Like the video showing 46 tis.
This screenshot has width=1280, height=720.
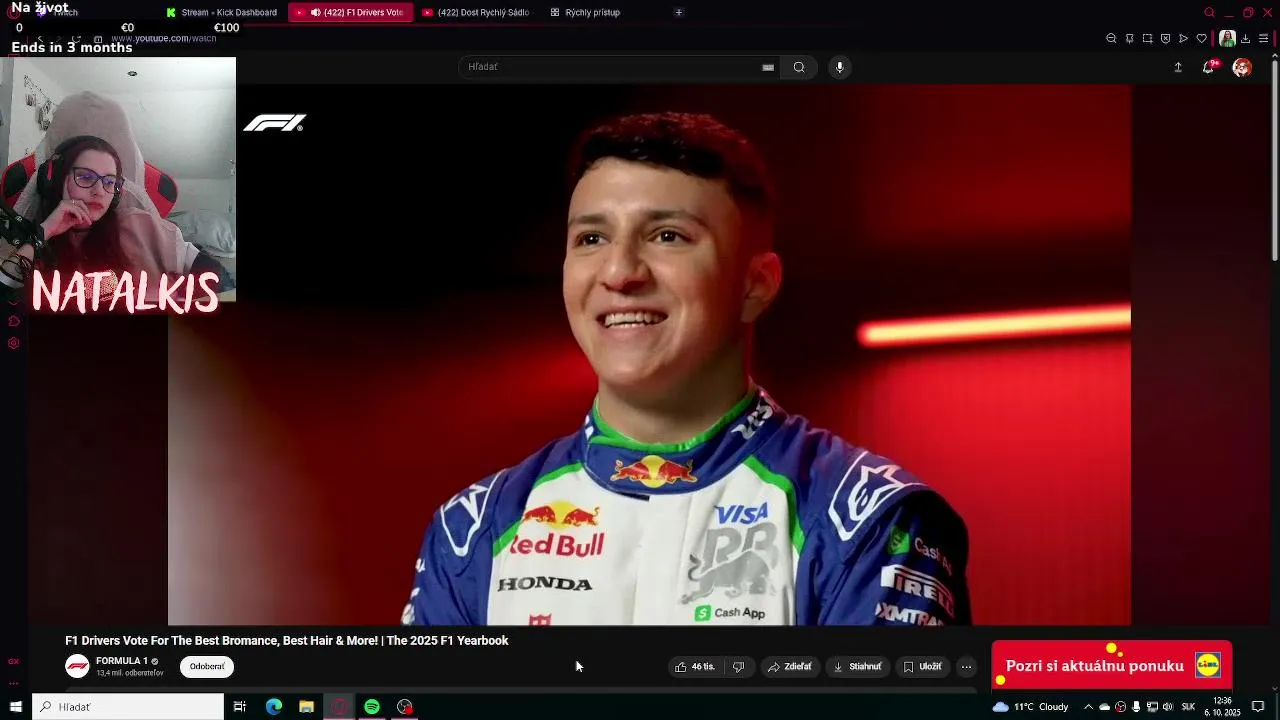[x=695, y=667]
